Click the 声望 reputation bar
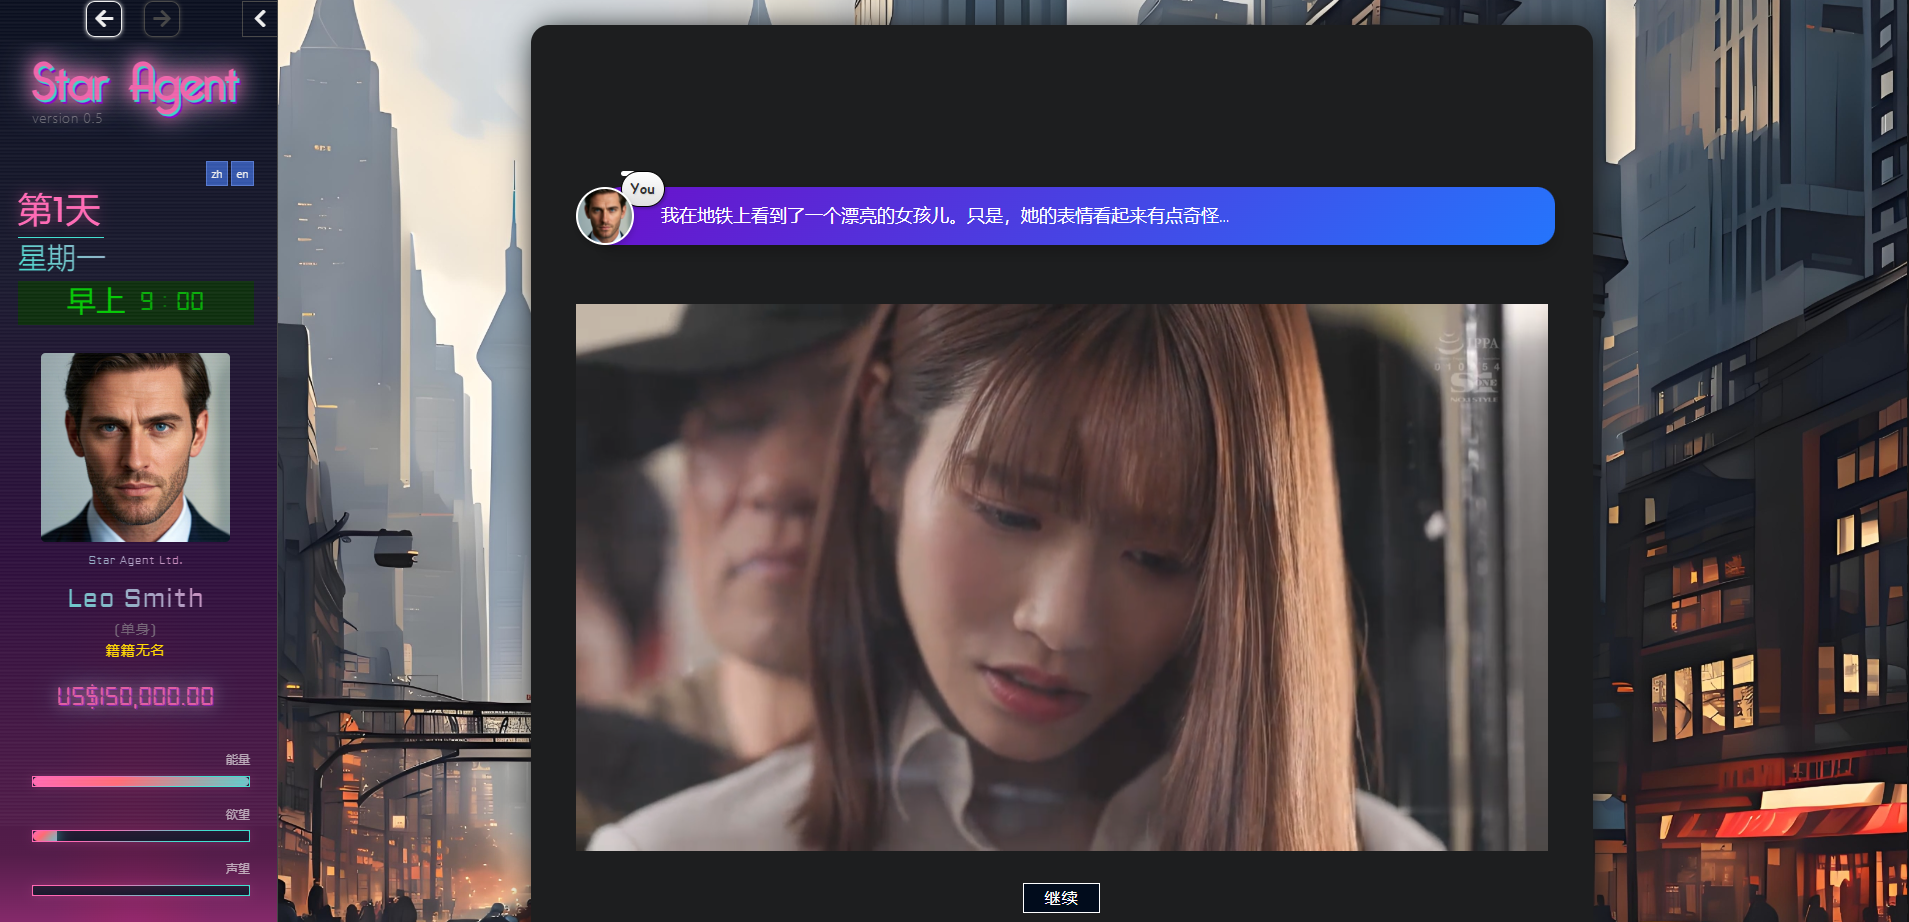Screen dimensions: 1909x922 pyautogui.click(x=141, y=890)
